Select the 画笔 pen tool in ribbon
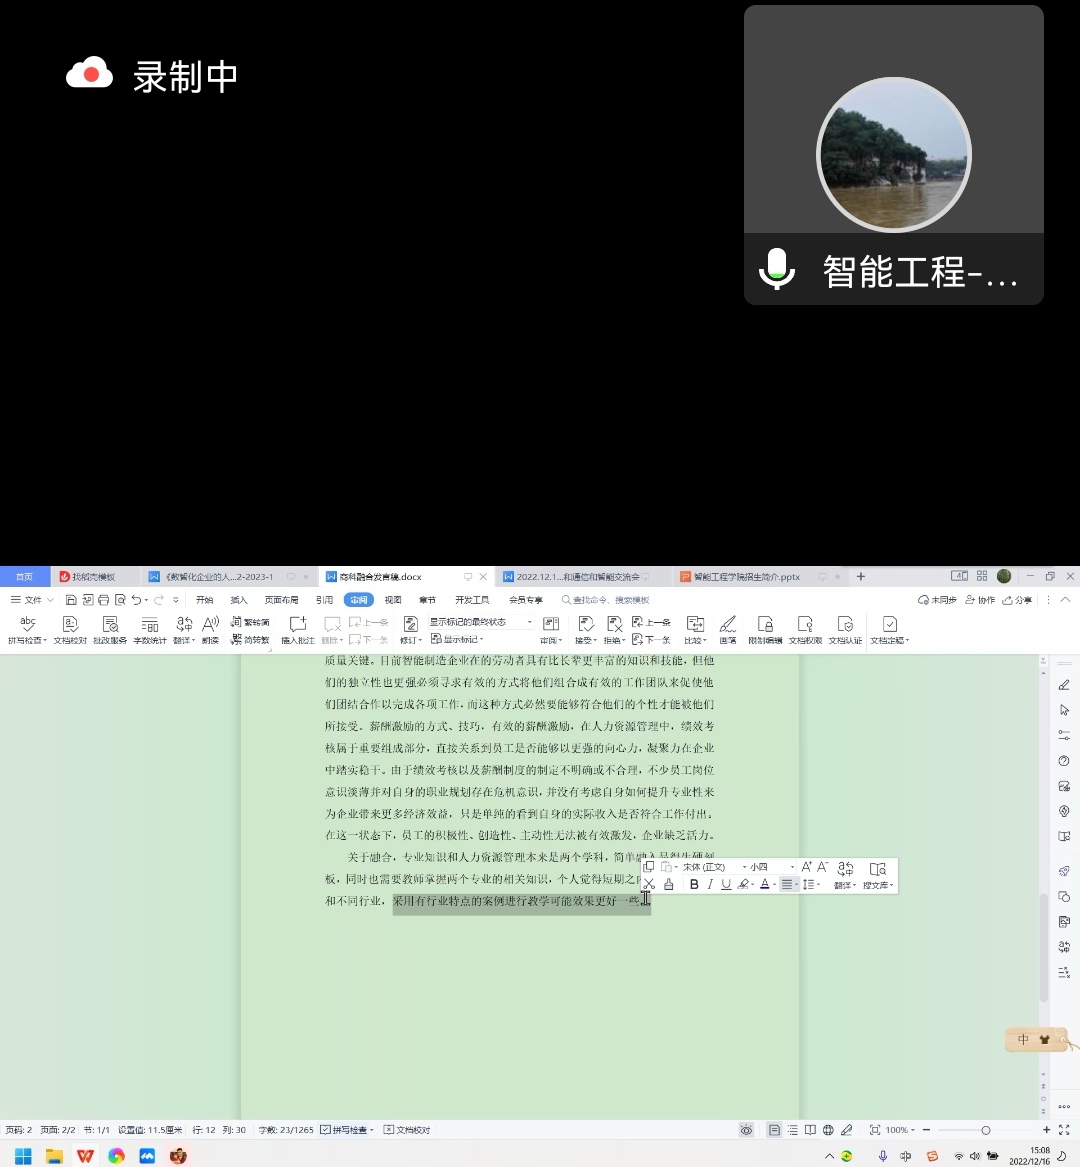Screen dimensions: 1080x1167 [727, 628]
